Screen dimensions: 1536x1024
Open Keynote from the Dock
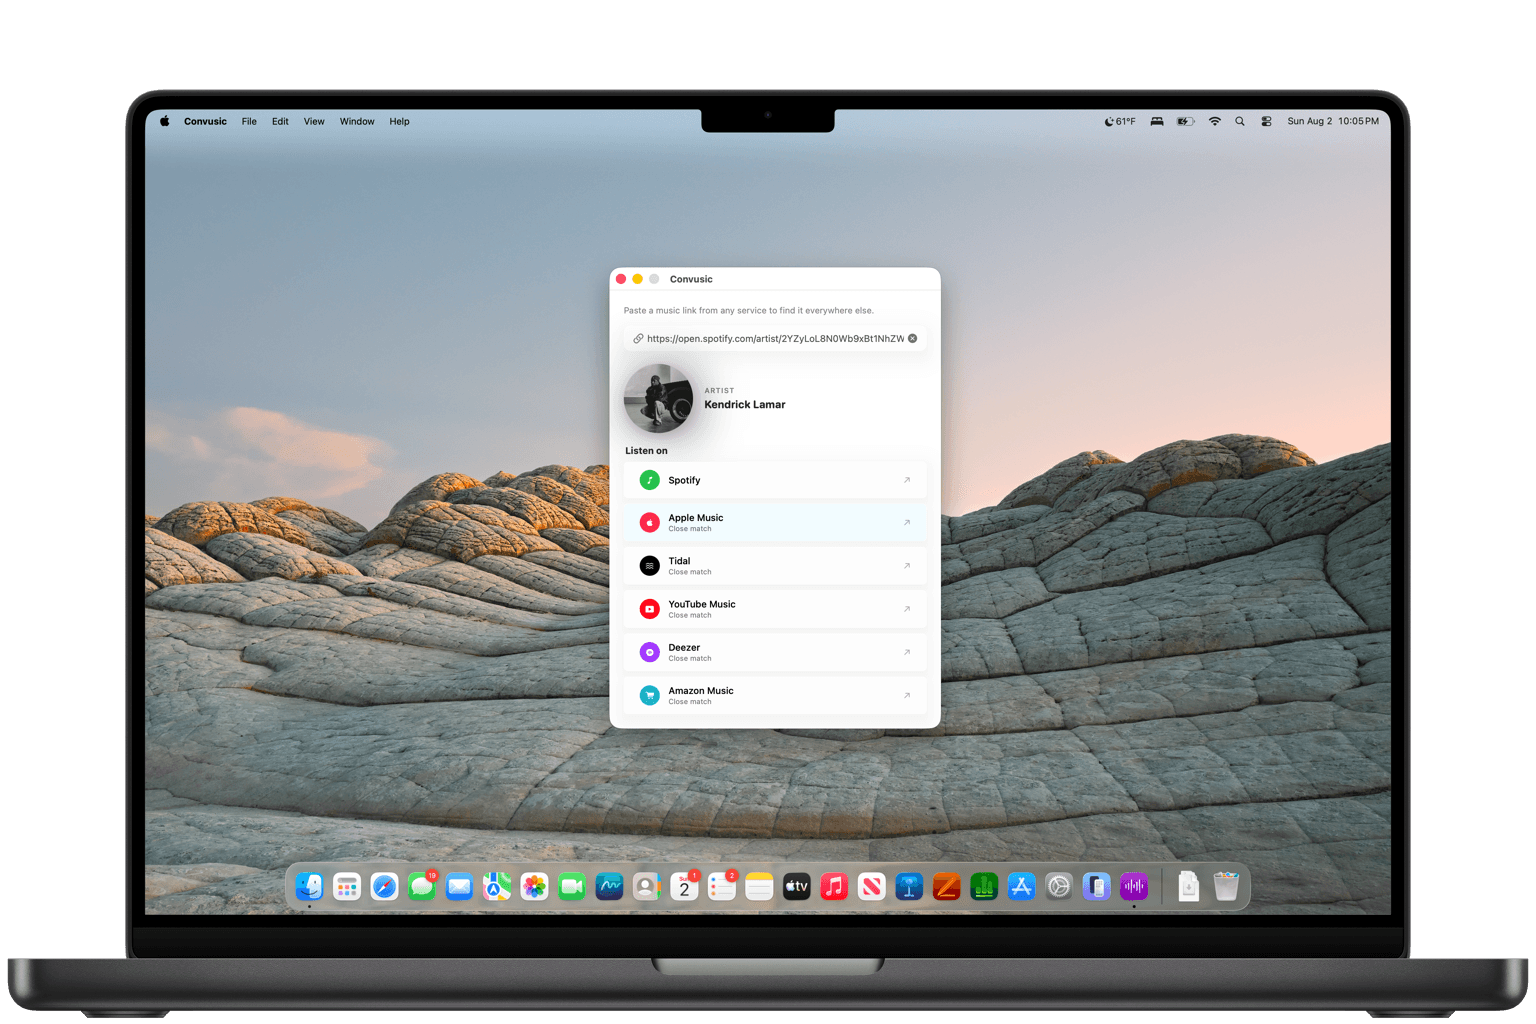tap(909, 886)
